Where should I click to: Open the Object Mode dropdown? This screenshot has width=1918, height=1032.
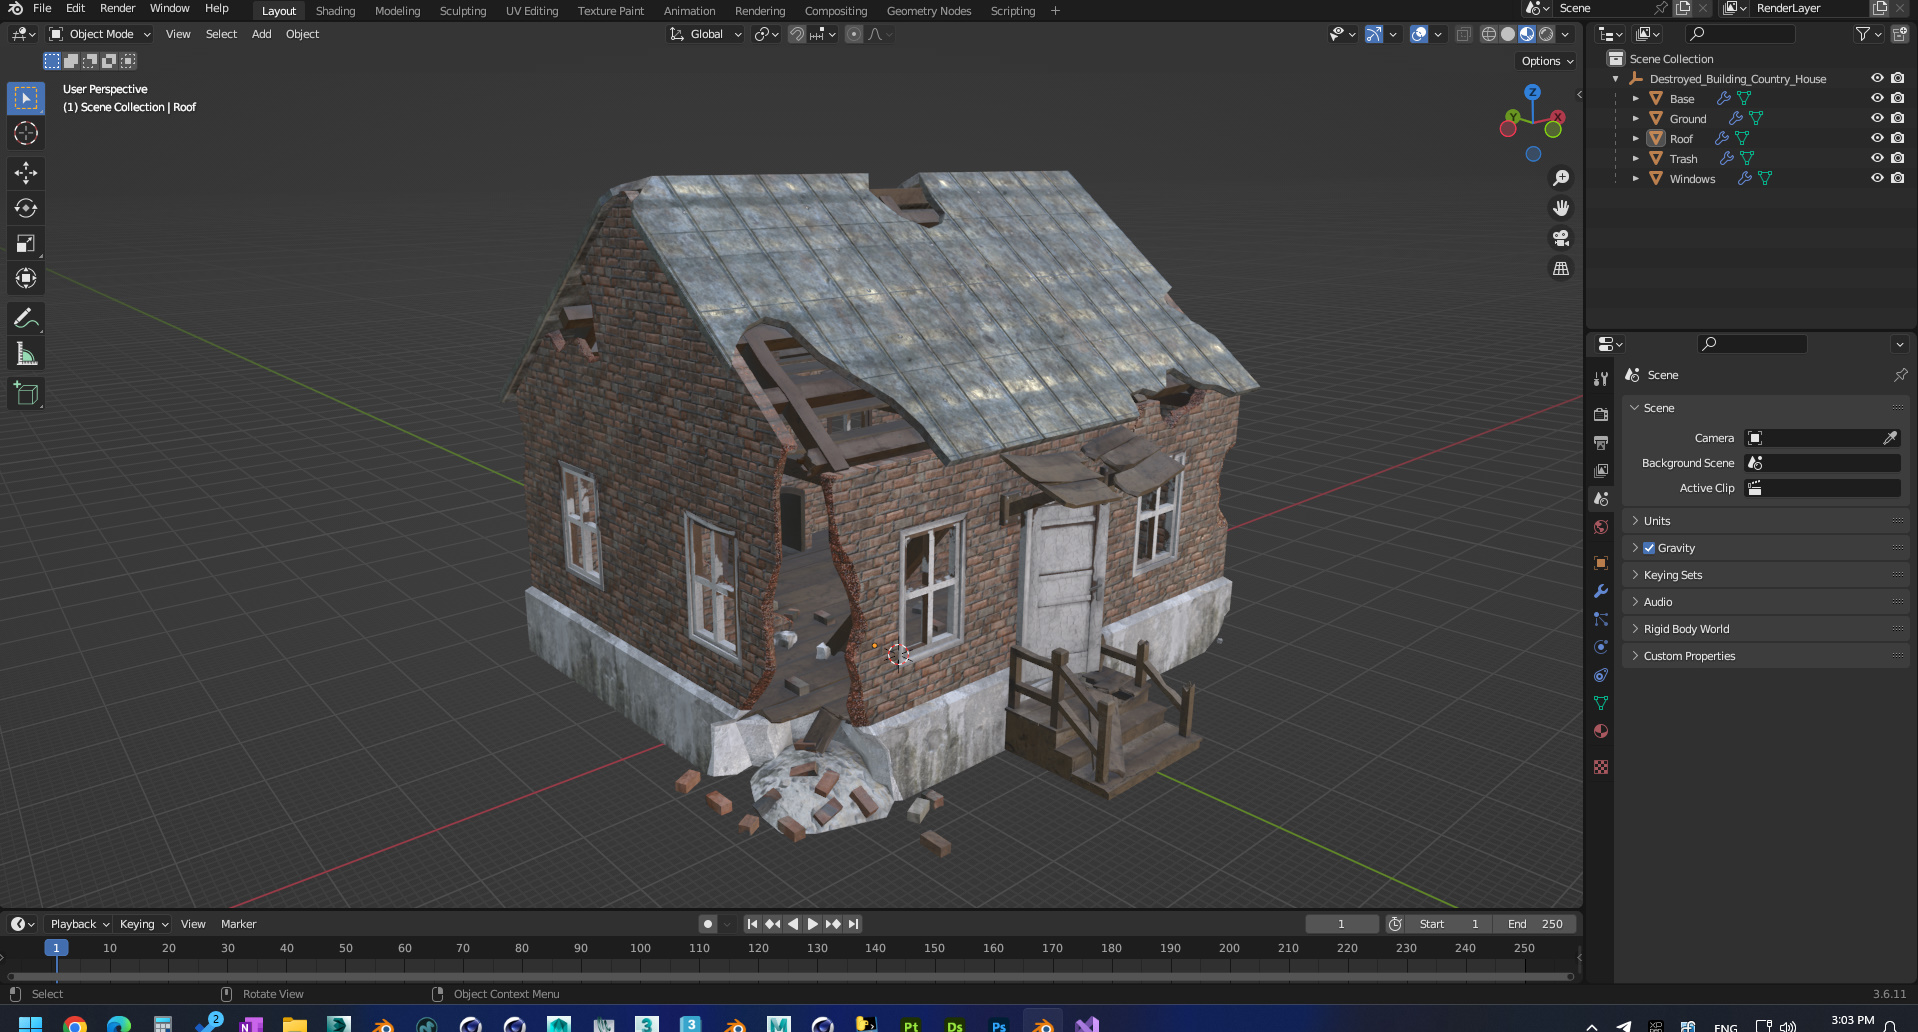point(100,34)
